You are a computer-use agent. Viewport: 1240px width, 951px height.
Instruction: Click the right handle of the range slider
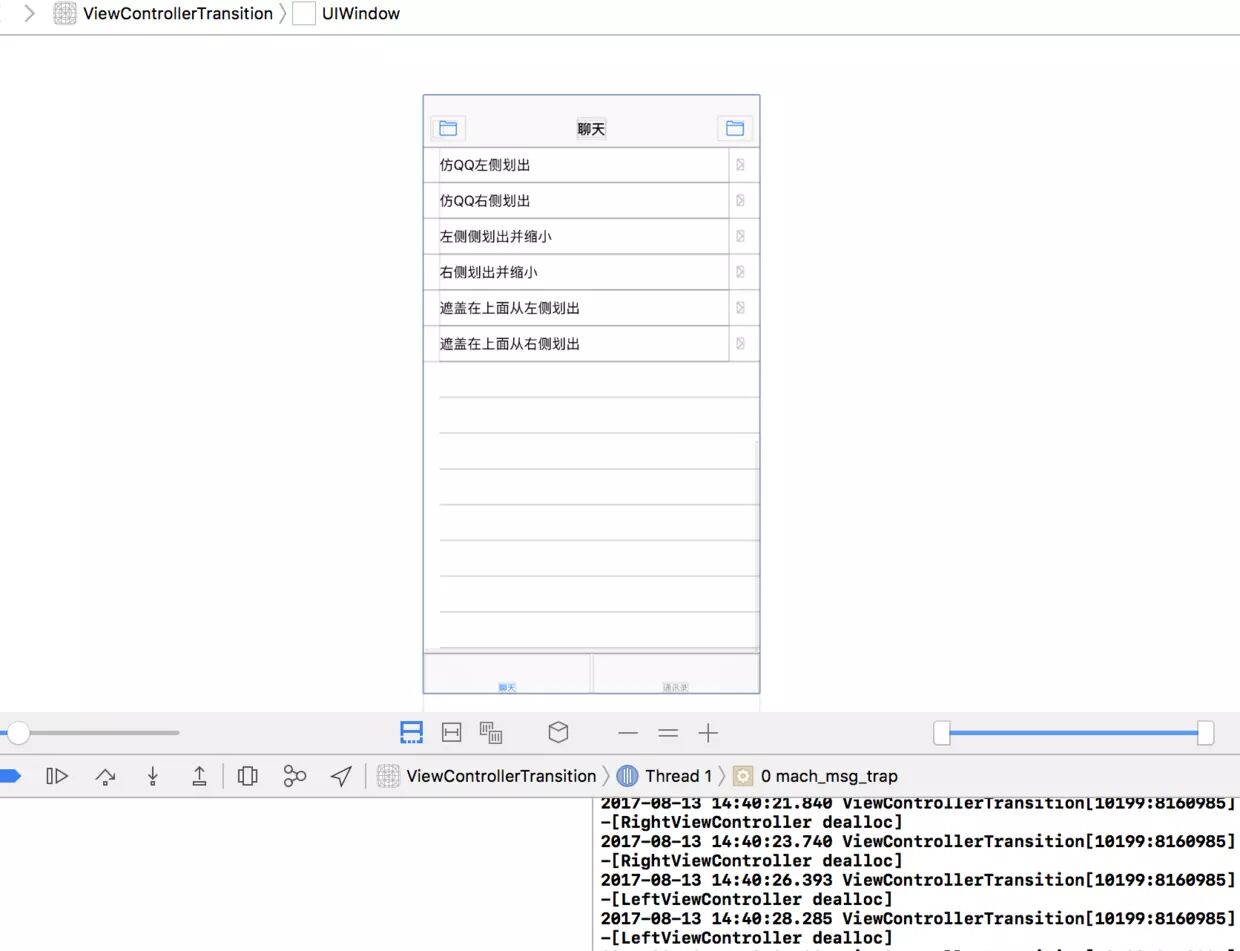point(1206,733)
